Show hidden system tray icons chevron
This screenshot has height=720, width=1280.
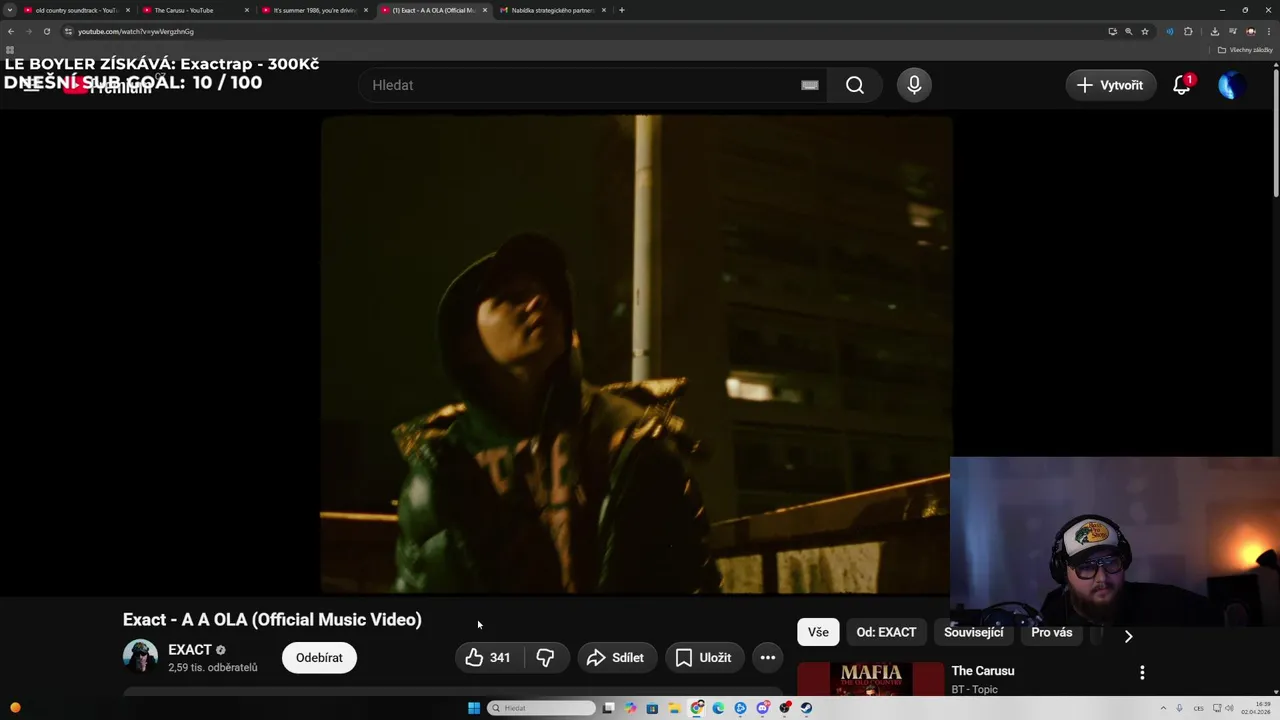[1163, 708]
